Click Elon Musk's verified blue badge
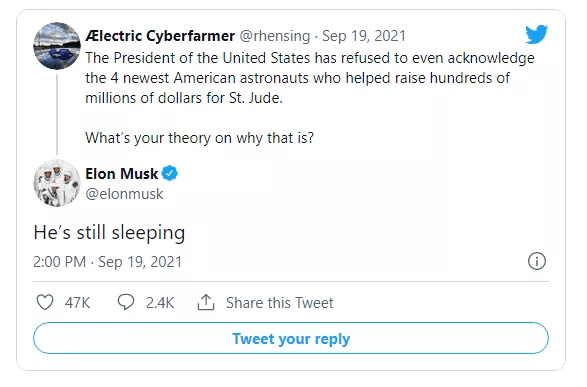Image resolution: width=587 pixels, height=387 pixels. pos(170,173)
